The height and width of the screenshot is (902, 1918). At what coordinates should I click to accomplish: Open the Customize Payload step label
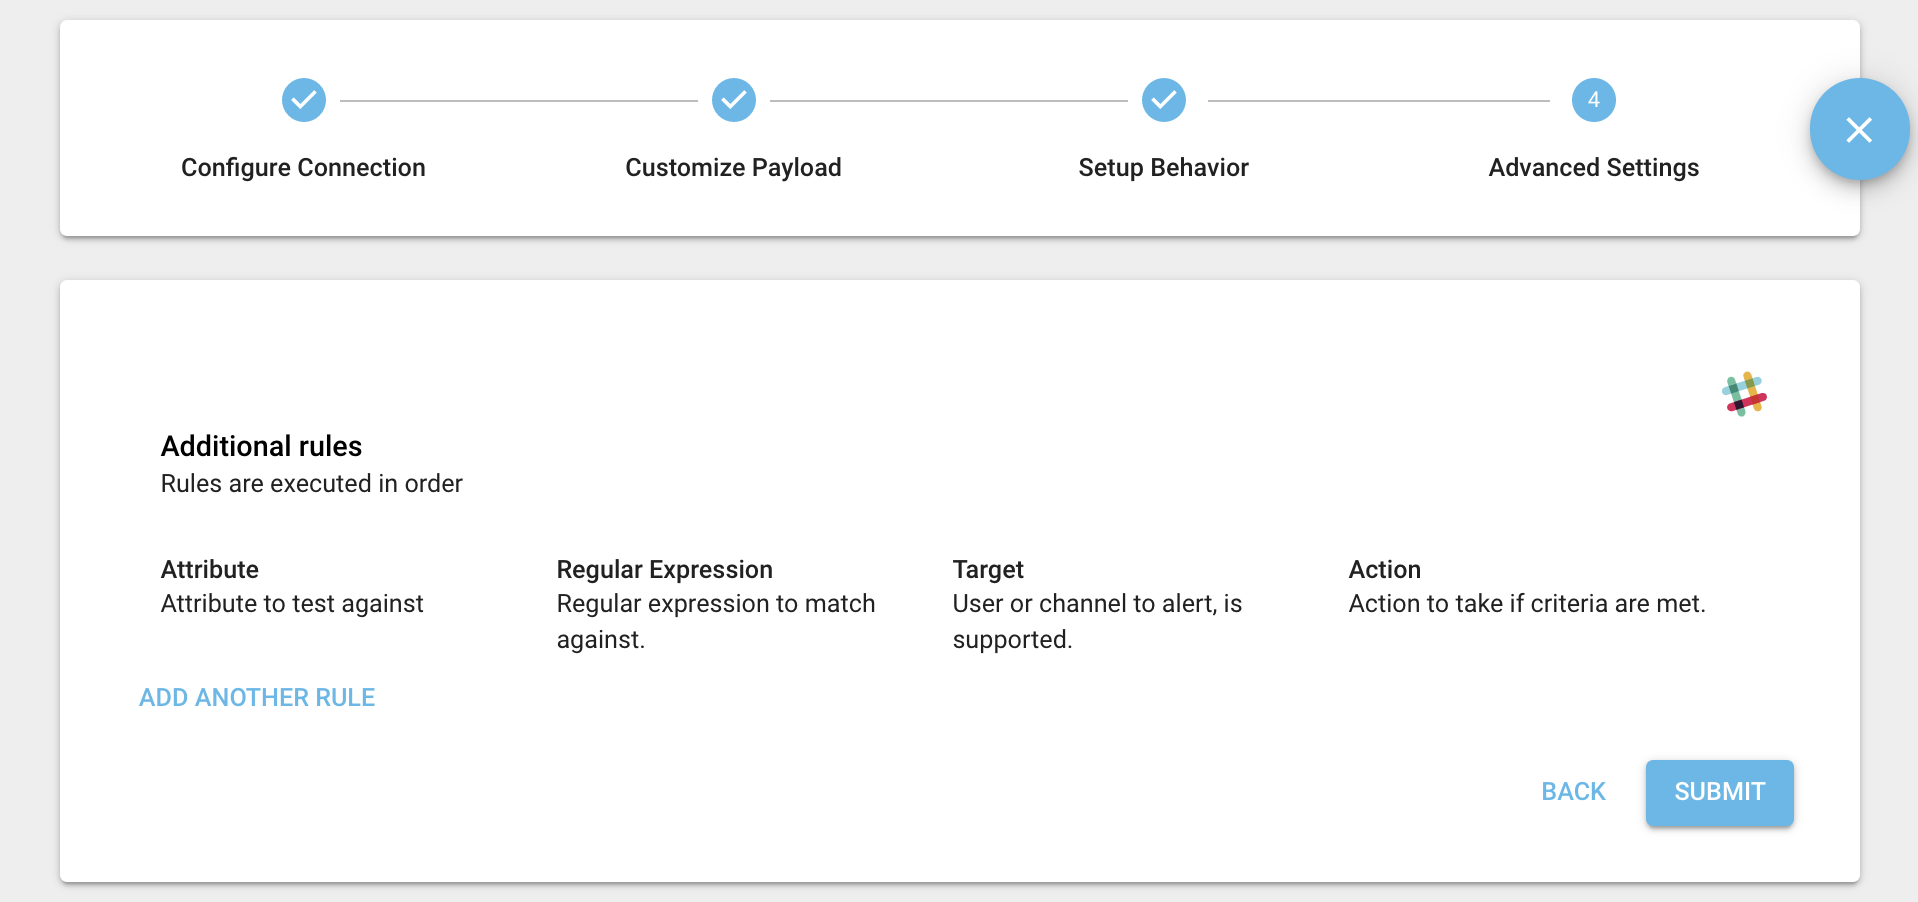(733, 167)
